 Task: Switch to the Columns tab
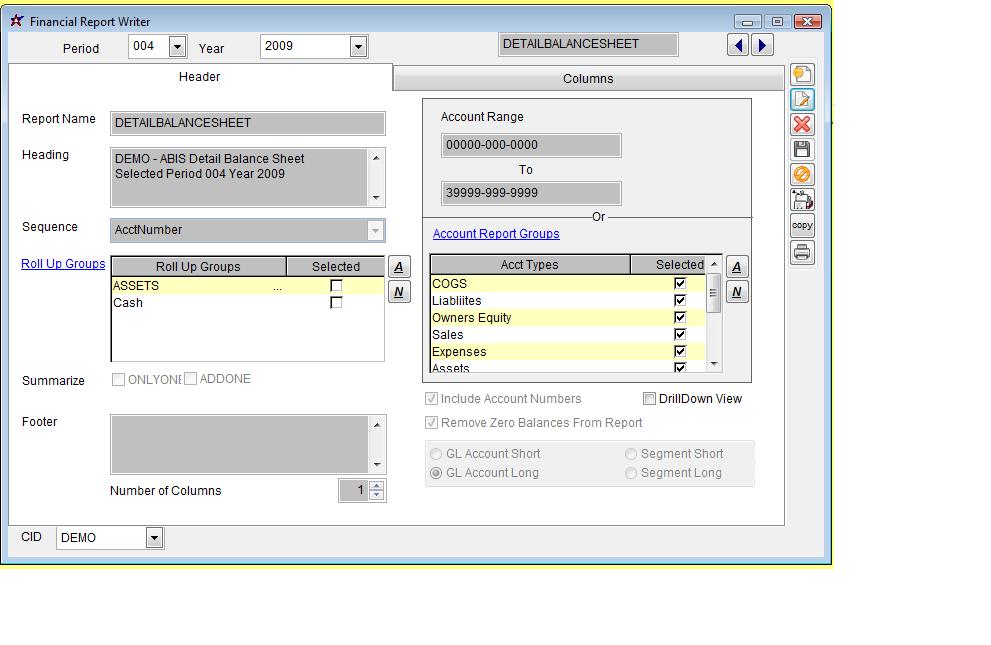pos(588,79)
